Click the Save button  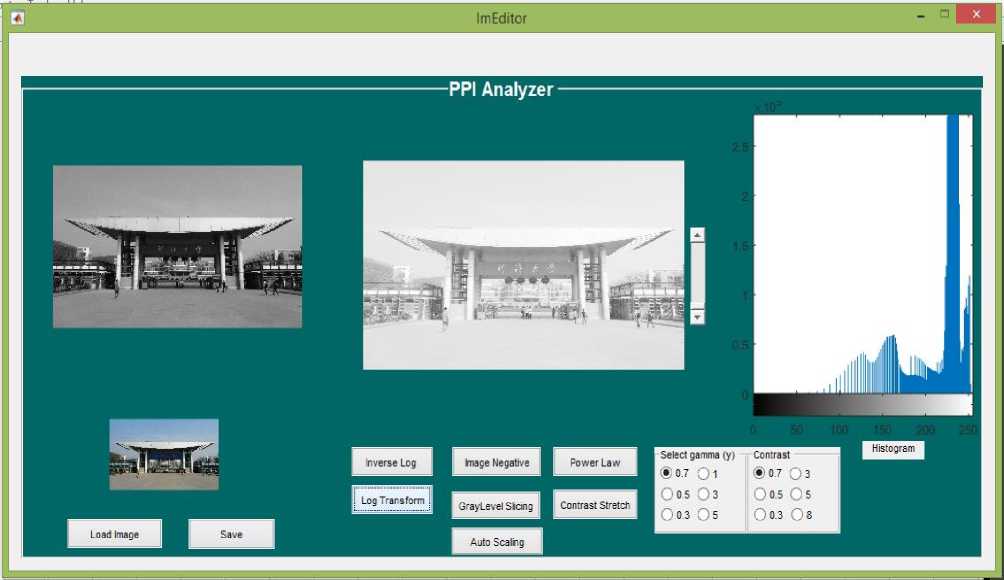pos(231,534)
